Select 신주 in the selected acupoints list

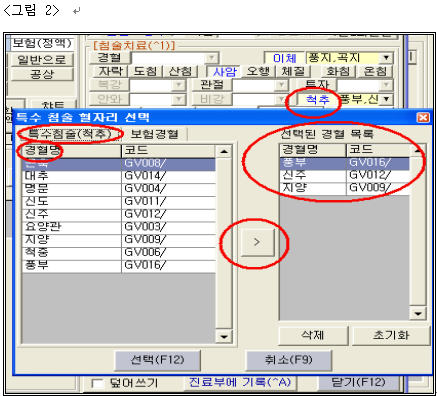[x=344, y=175]
